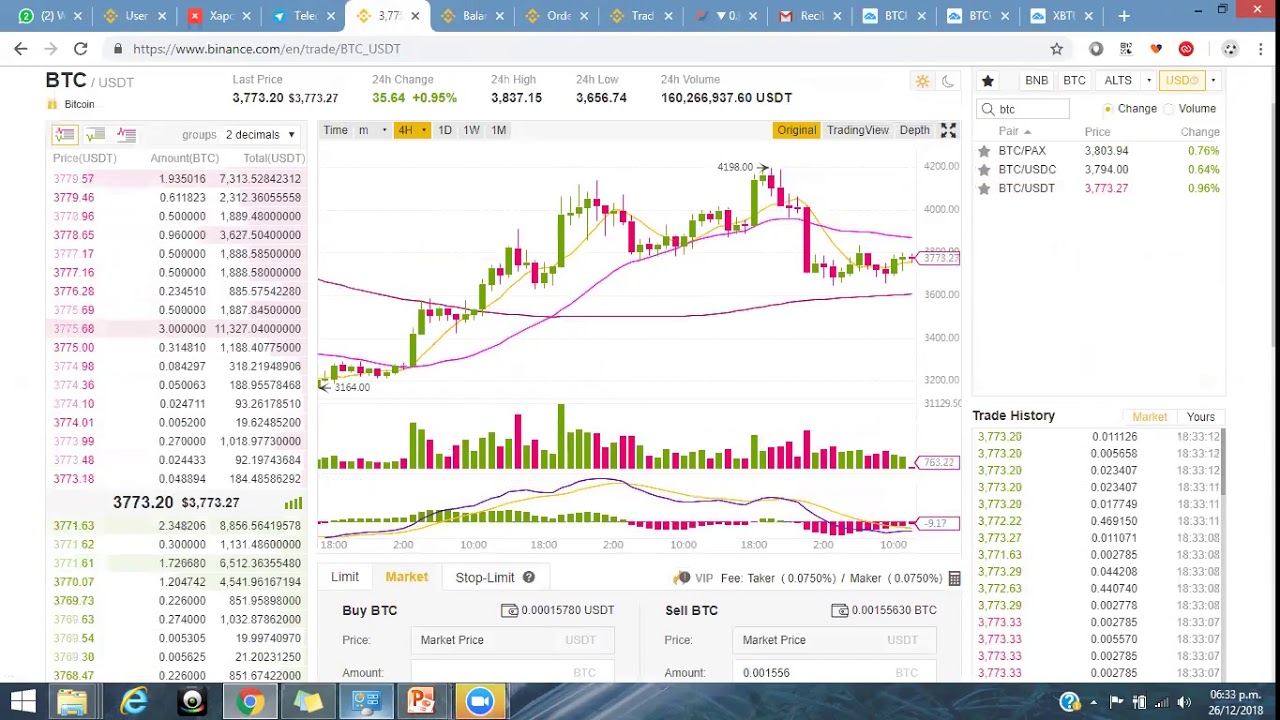Select the Change radio option
Screen dimensions: 1280x720
[x=1108, y=109]
